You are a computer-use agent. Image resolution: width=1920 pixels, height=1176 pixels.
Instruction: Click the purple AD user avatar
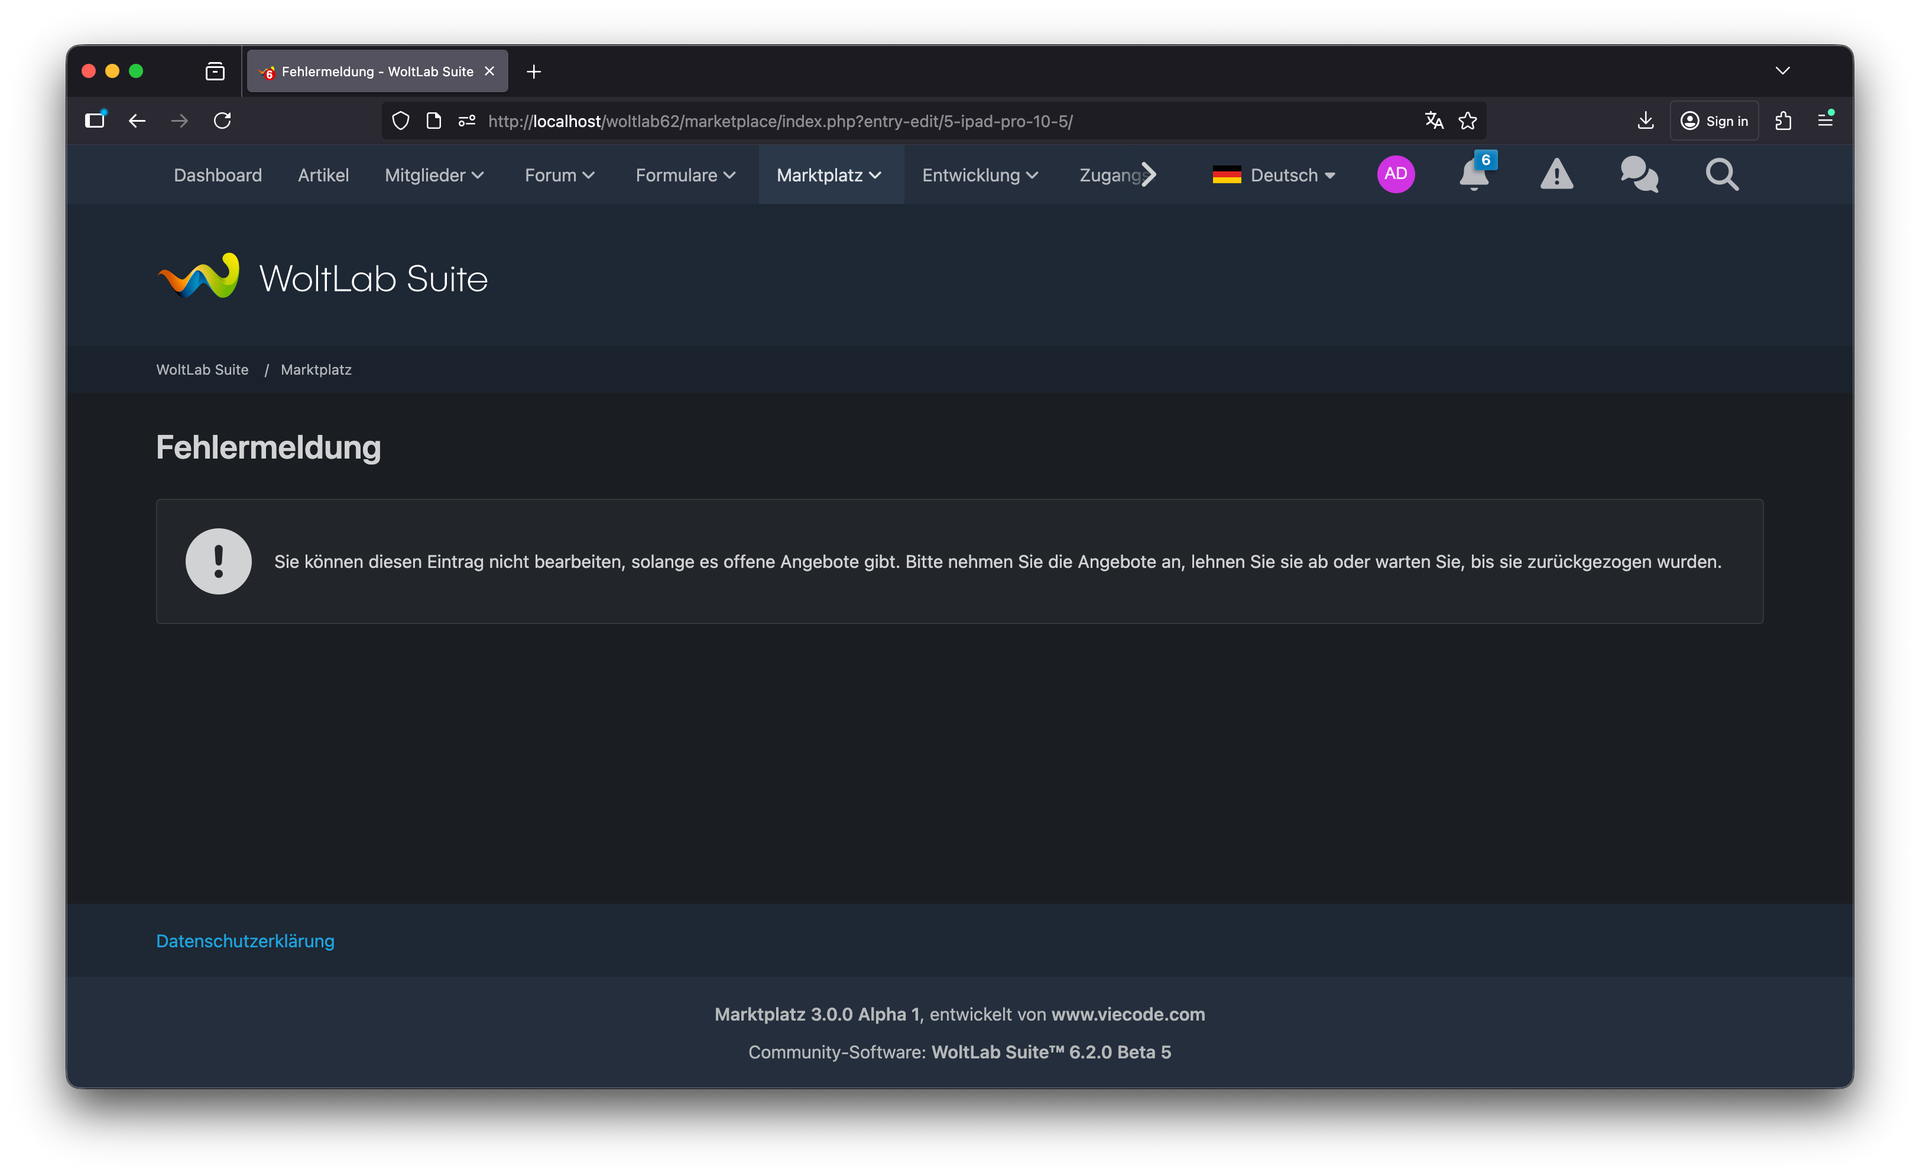pyautogui.click(x=1395, y=174)
